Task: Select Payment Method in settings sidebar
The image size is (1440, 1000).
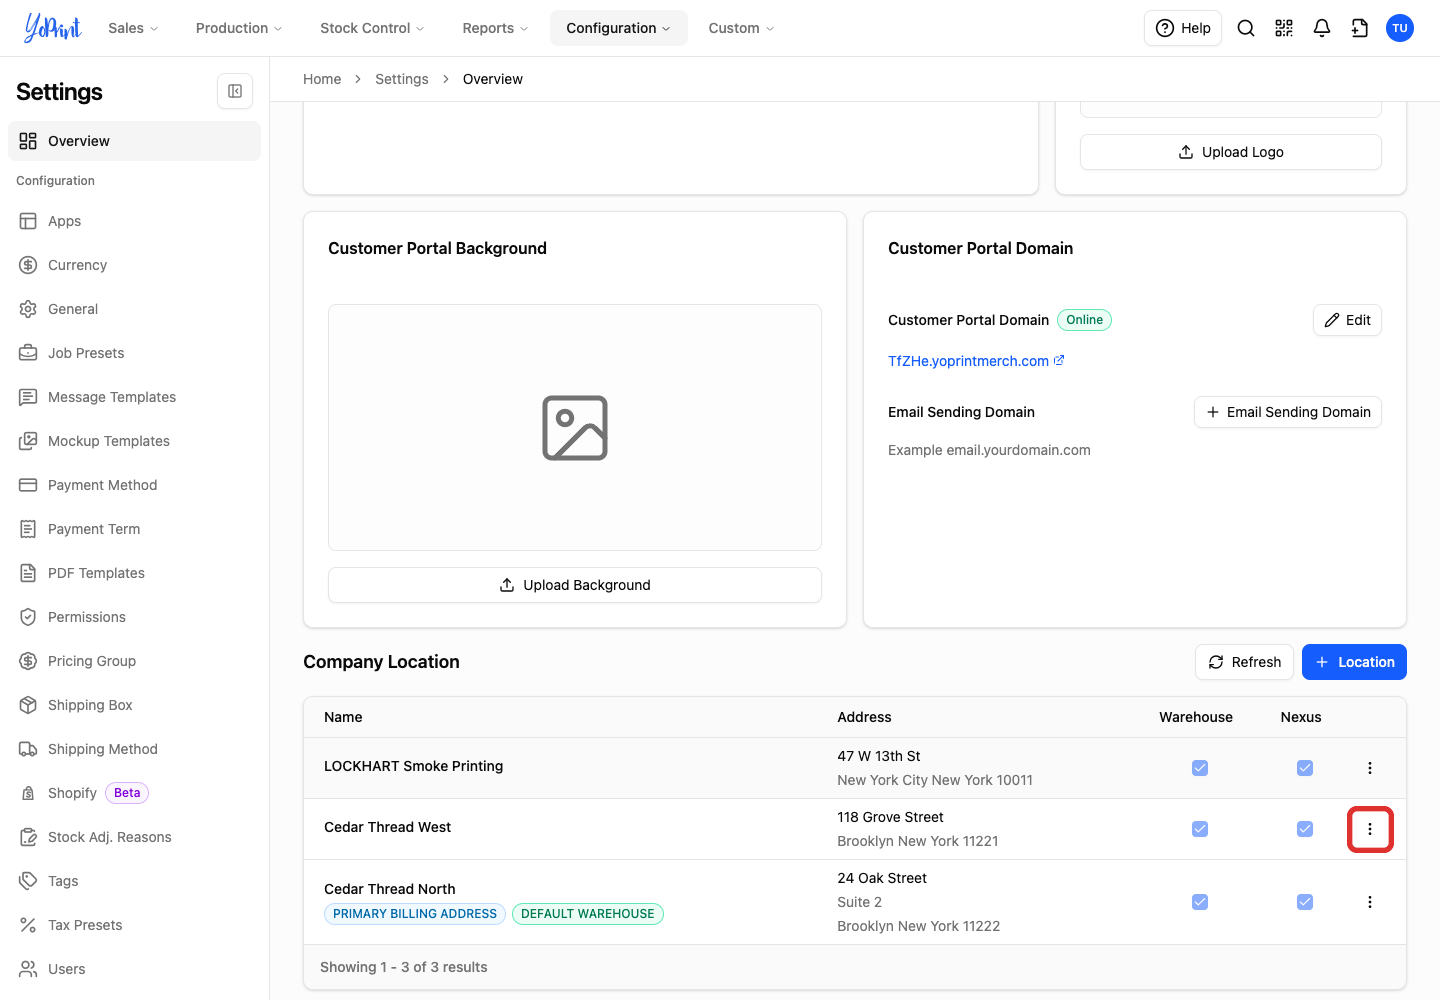Action: coord(103,485)
